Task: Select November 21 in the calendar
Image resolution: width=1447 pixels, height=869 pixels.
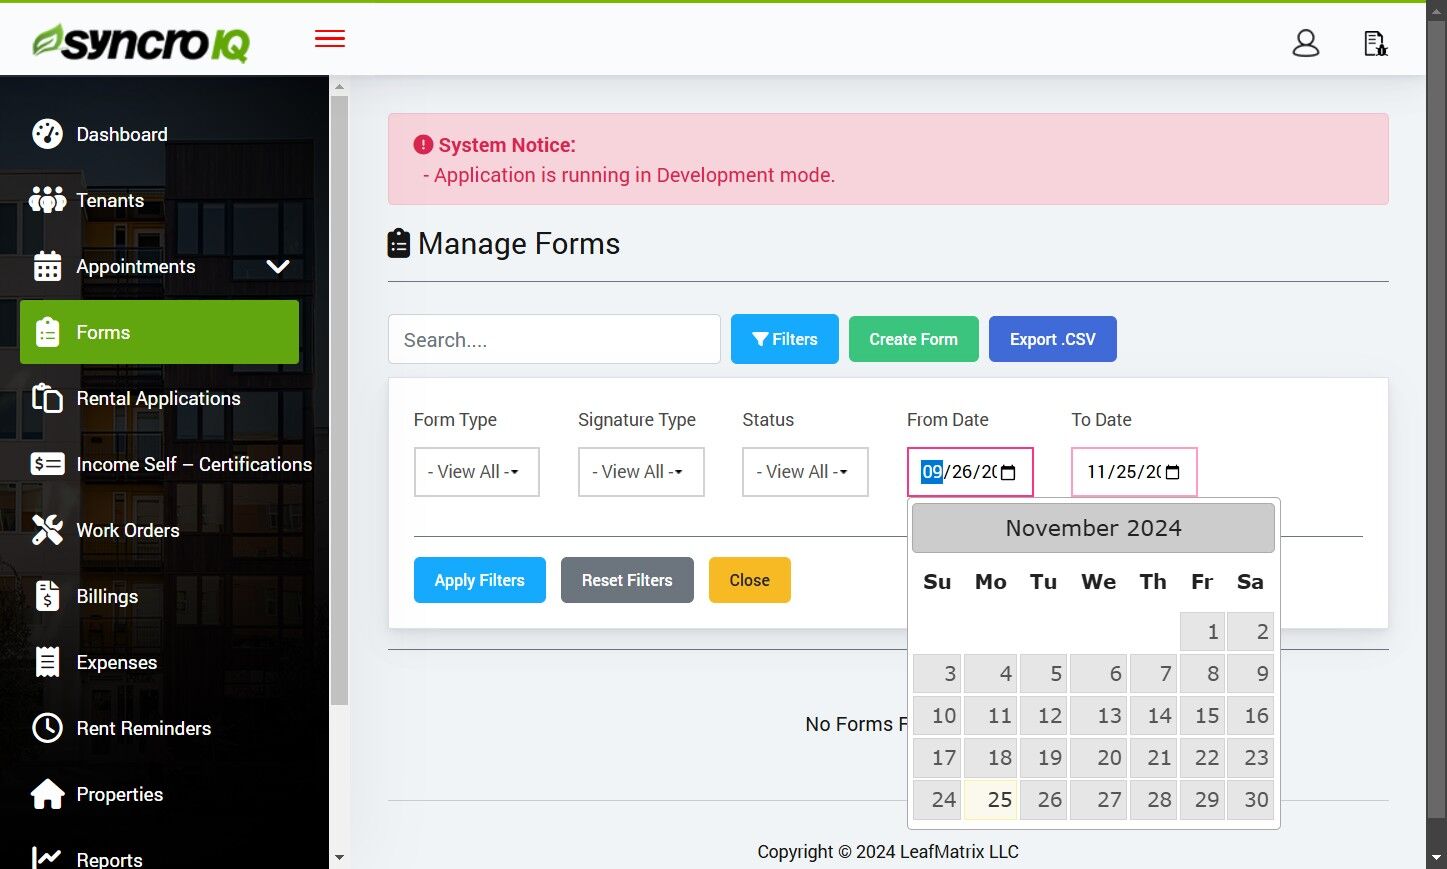Action: coord(1153,757)
